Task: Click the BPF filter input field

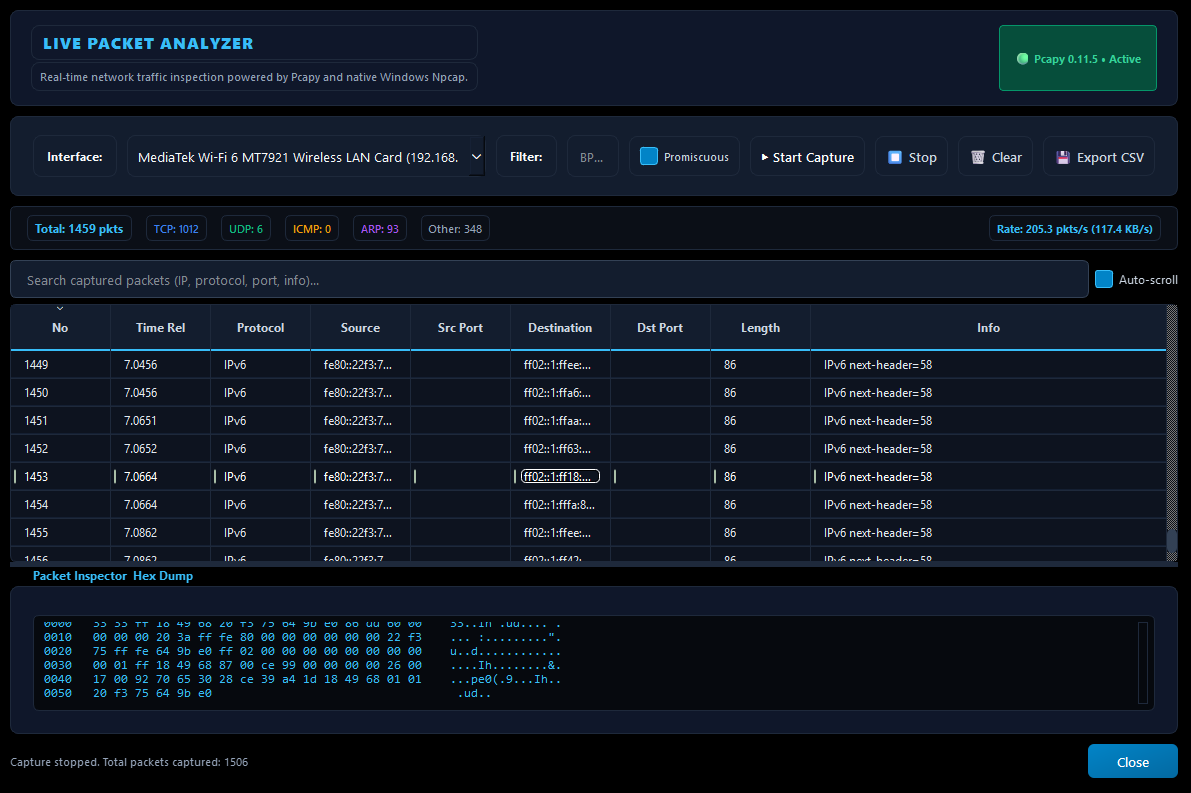Action: pyautogui.click(x=592, y=156)
